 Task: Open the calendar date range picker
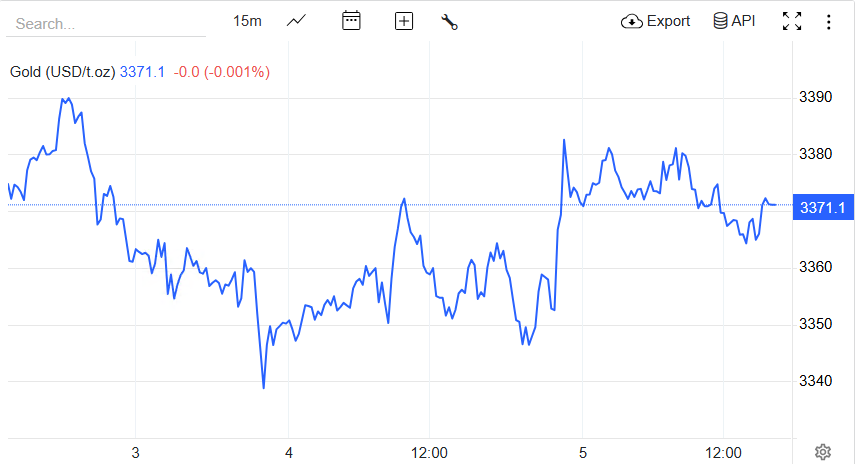click(351, 21)
